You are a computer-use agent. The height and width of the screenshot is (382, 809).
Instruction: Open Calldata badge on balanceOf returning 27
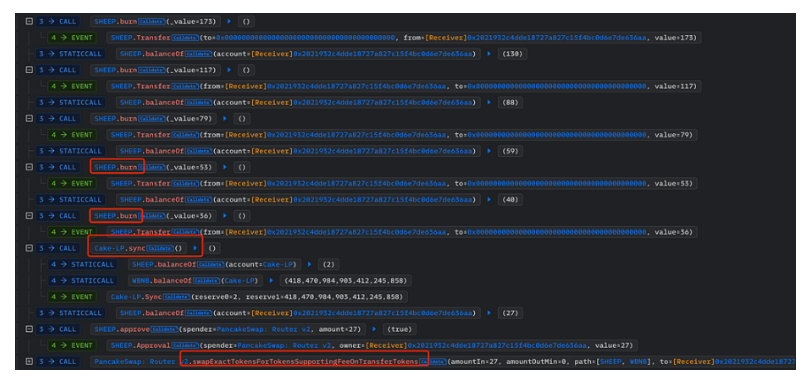tap(198, 313)
